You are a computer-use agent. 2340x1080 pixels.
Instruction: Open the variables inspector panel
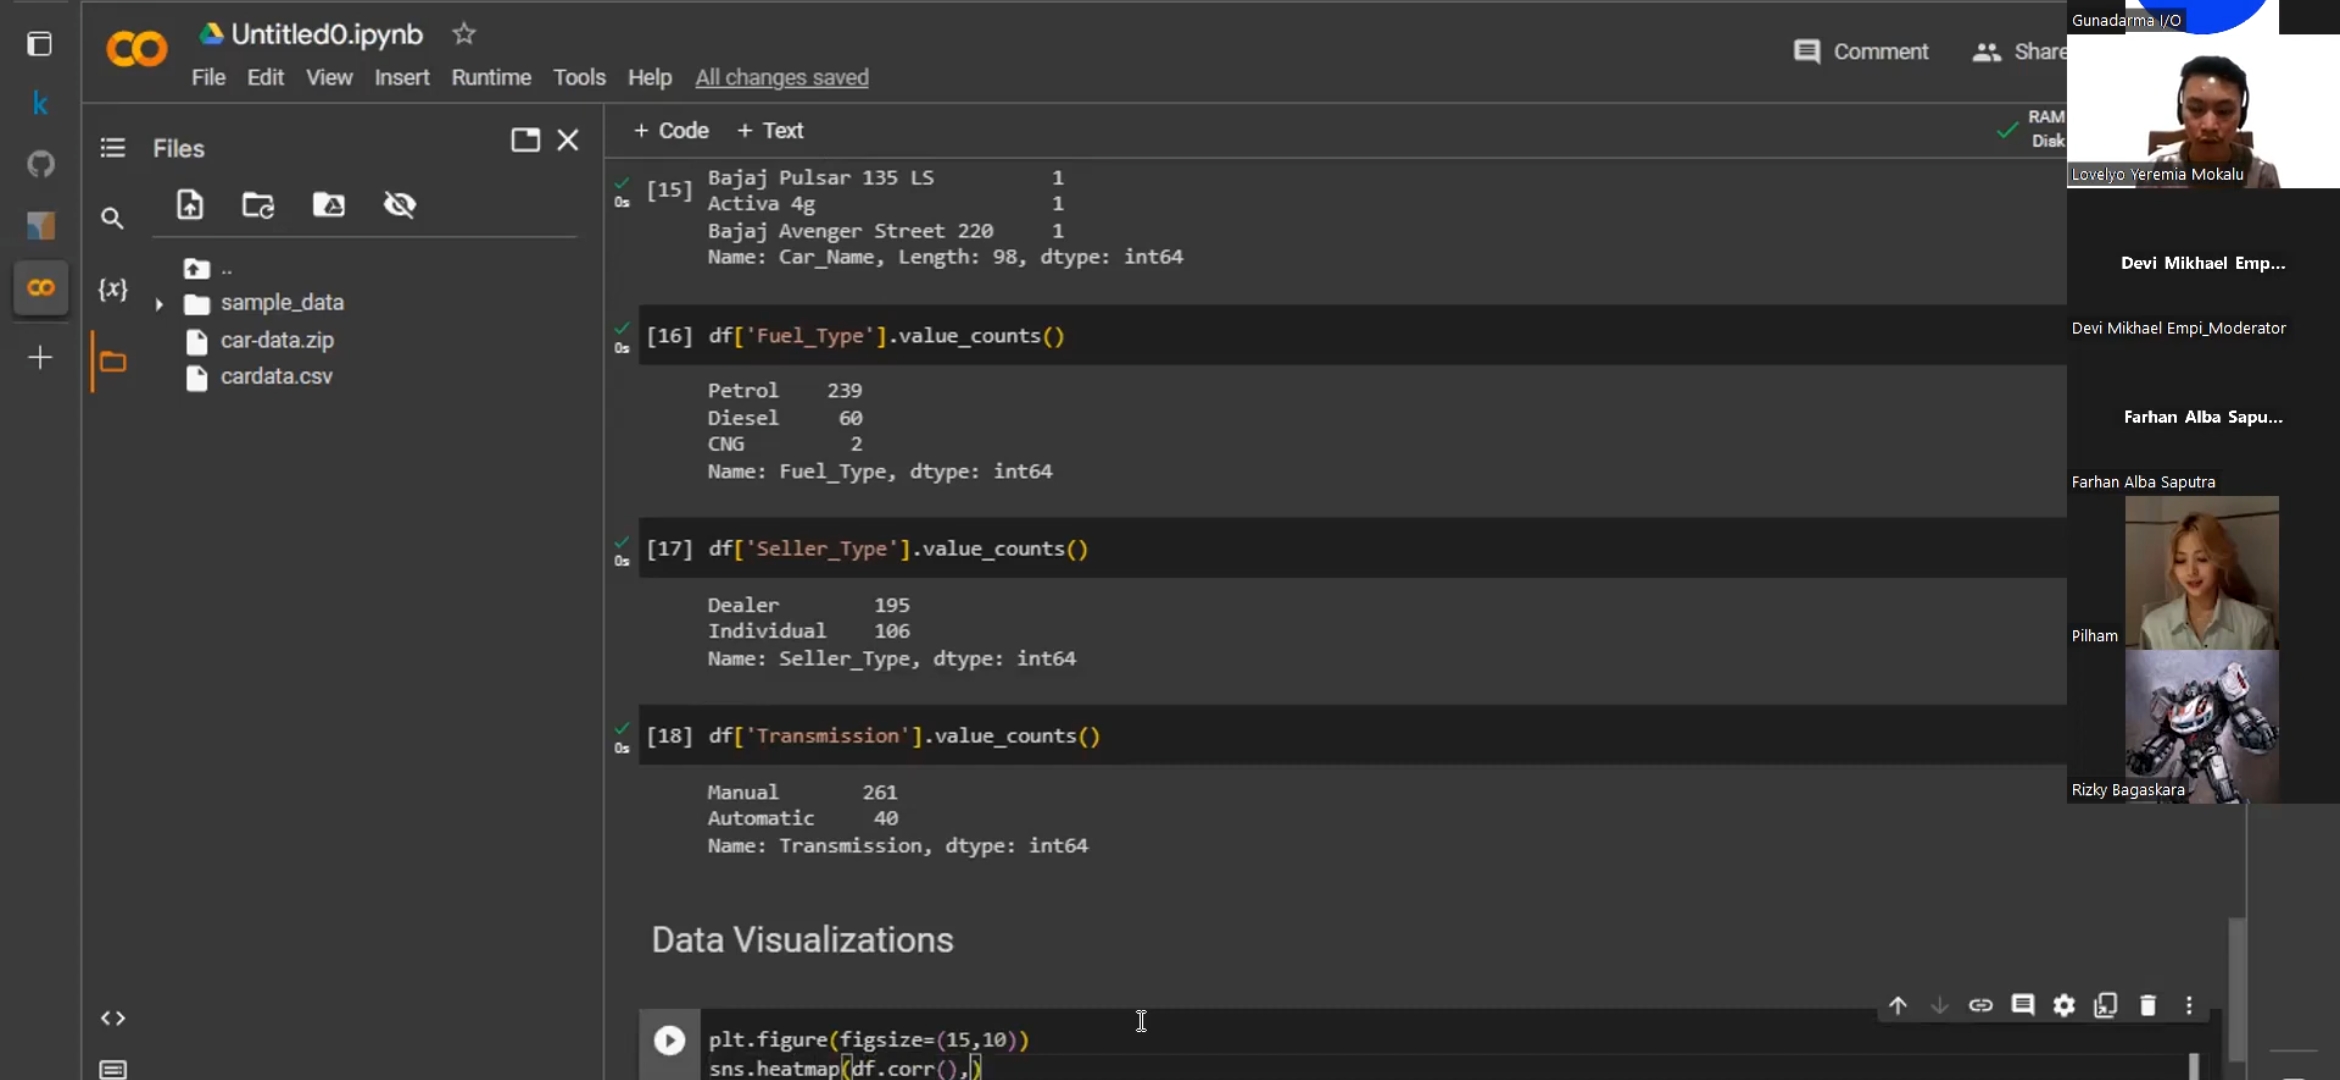click(113, 290)
